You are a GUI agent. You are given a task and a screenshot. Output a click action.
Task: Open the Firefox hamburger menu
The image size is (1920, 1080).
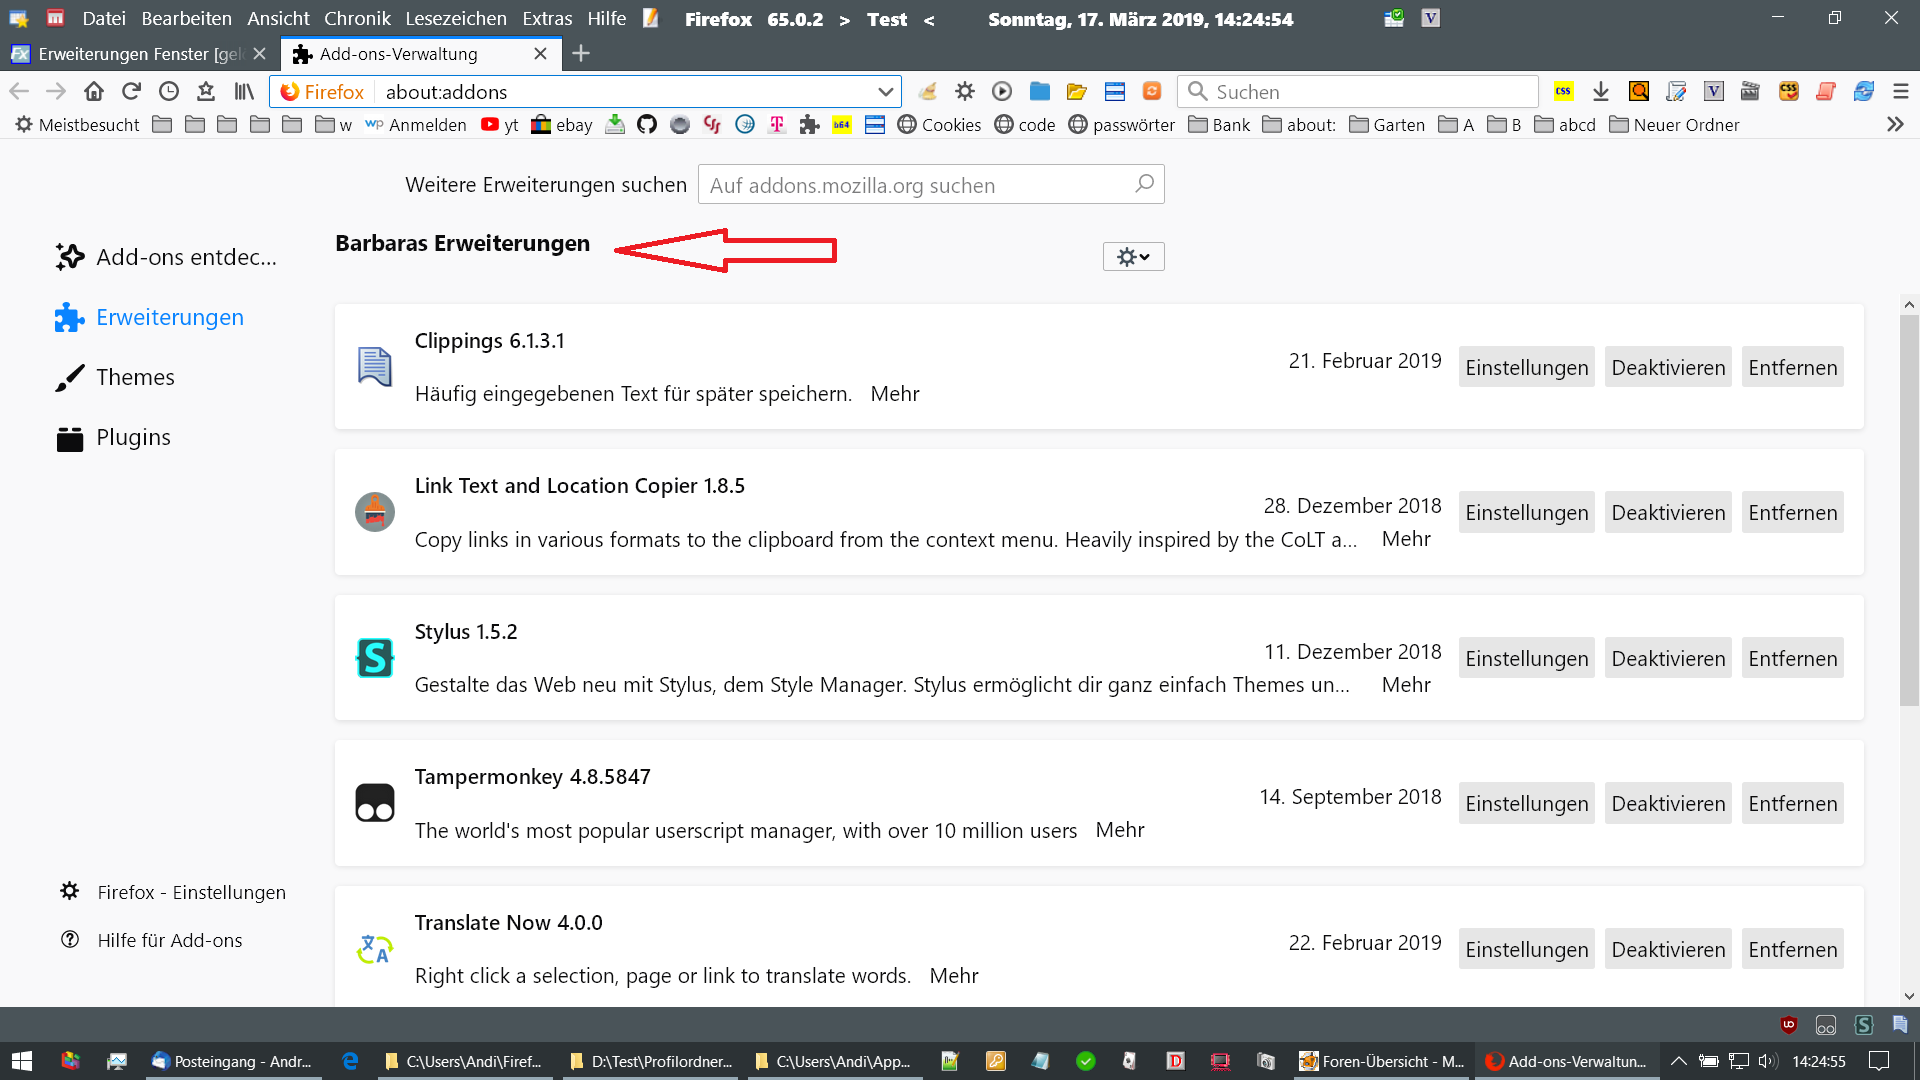click(x=1900, y=92)
